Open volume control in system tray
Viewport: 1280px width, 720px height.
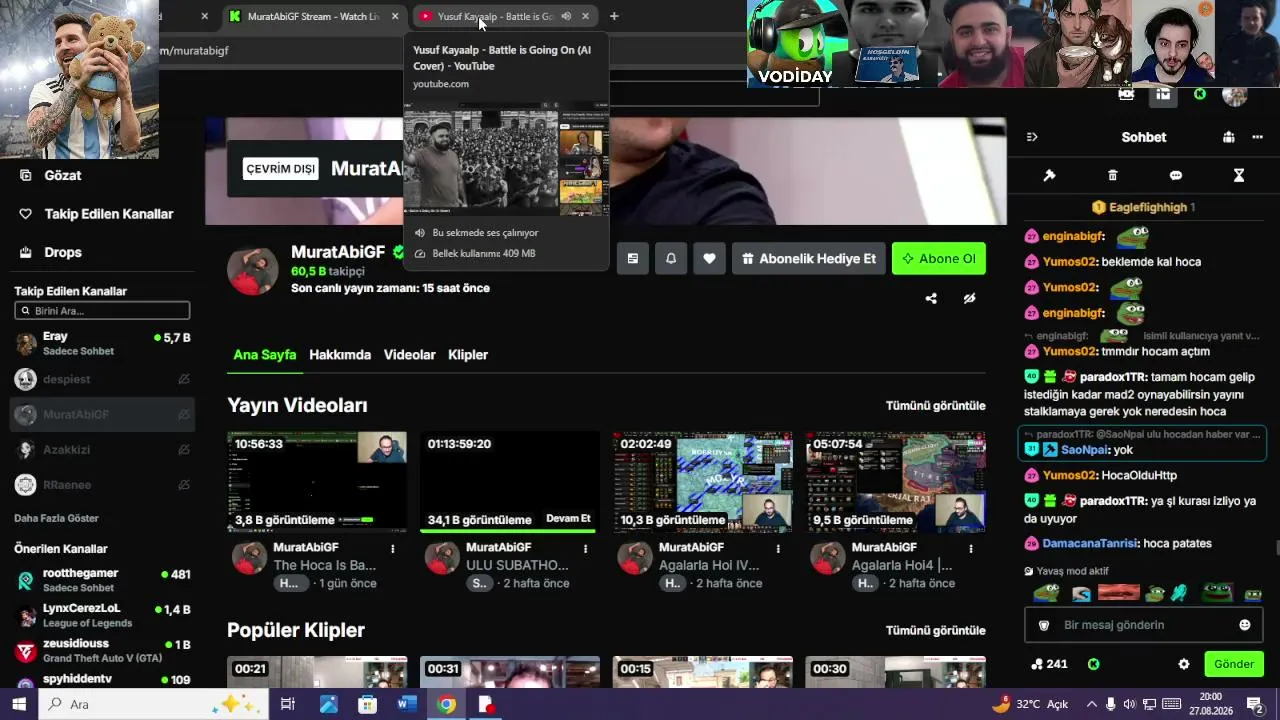1130,704
